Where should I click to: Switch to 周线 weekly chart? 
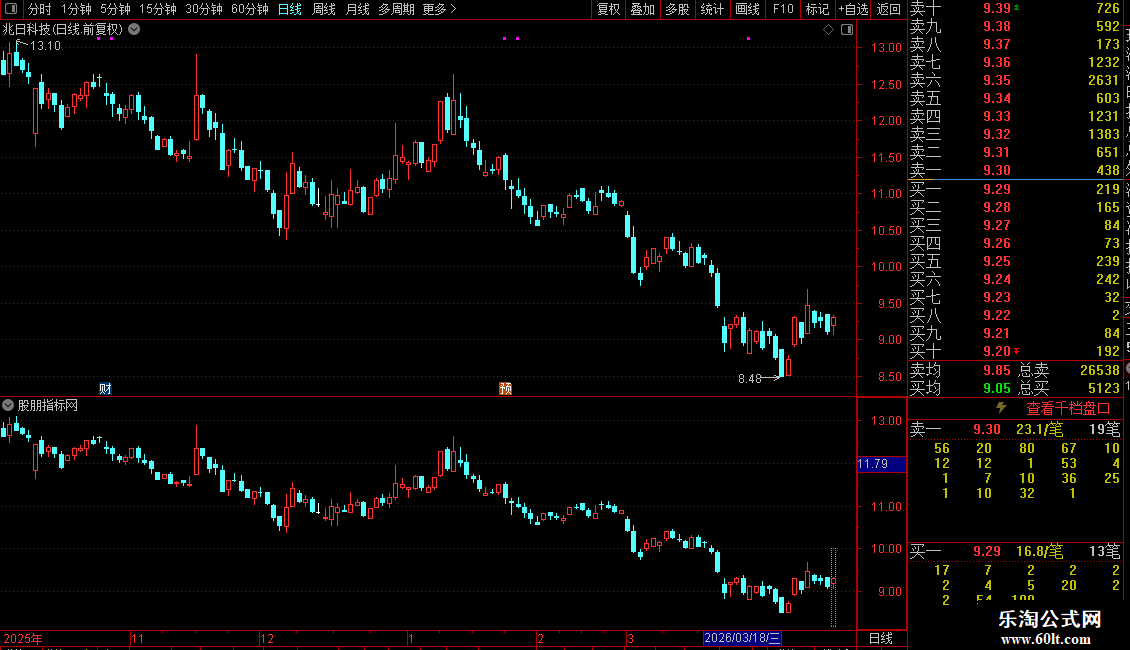tap(324, 9)
